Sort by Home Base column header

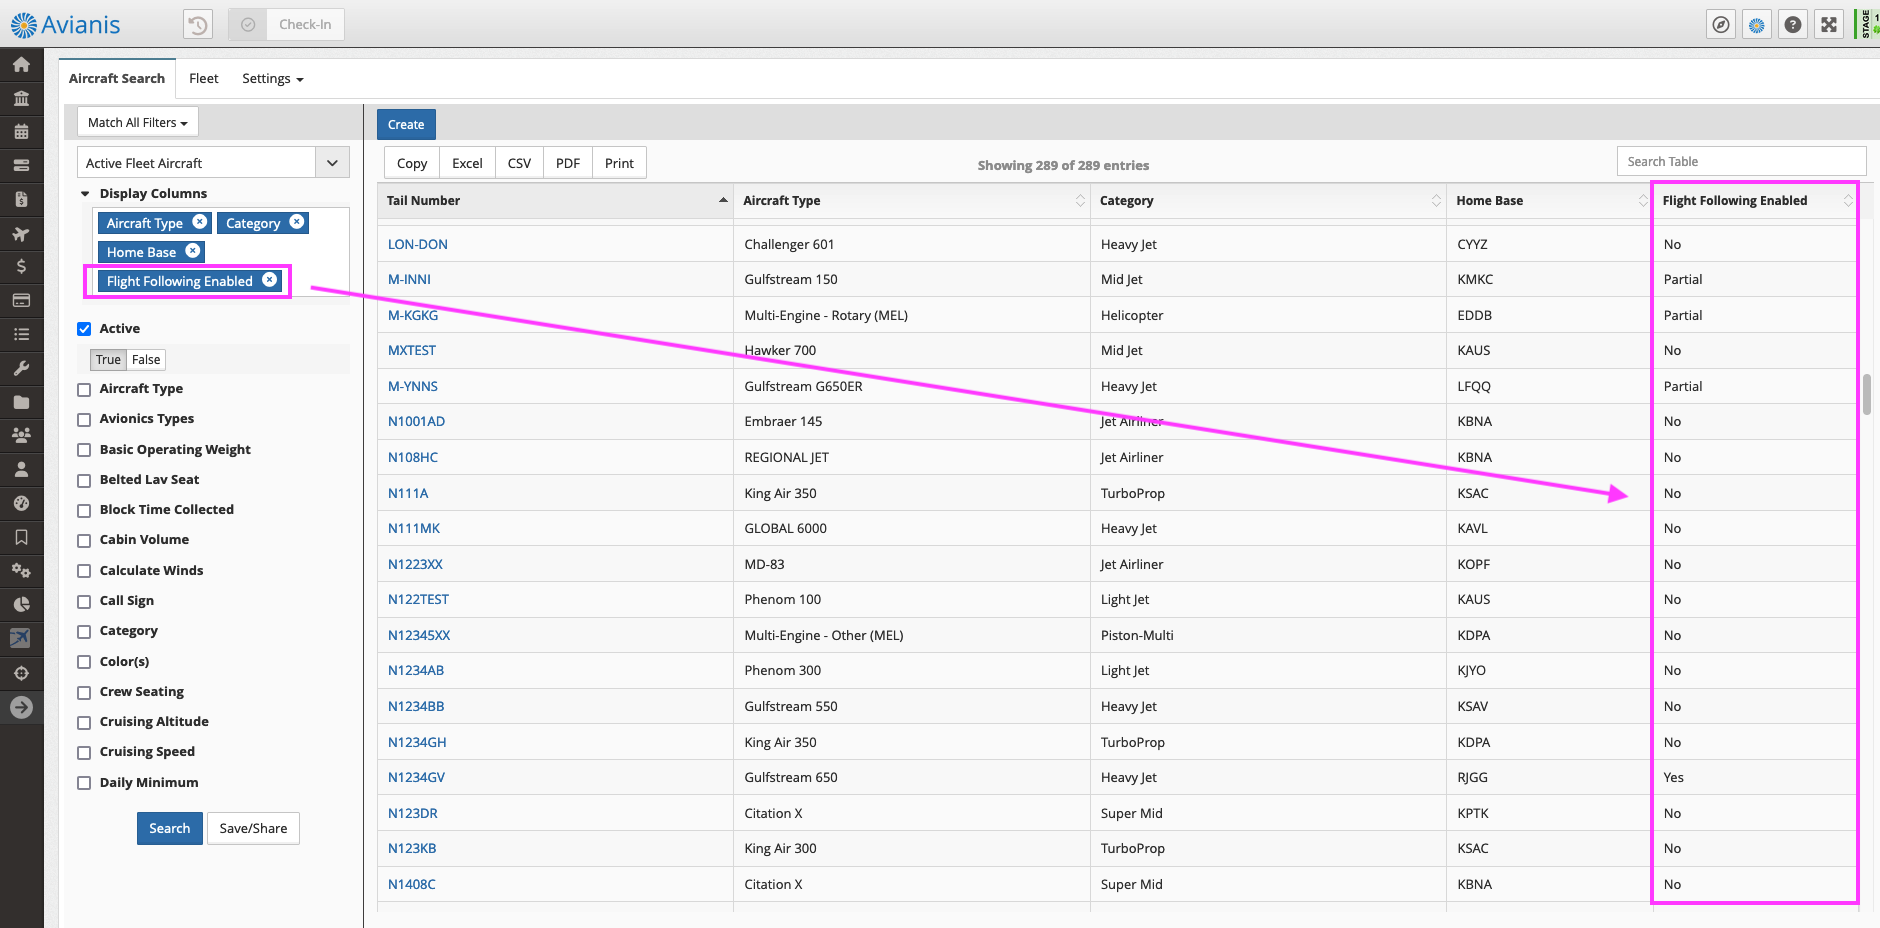[1549, 201]
